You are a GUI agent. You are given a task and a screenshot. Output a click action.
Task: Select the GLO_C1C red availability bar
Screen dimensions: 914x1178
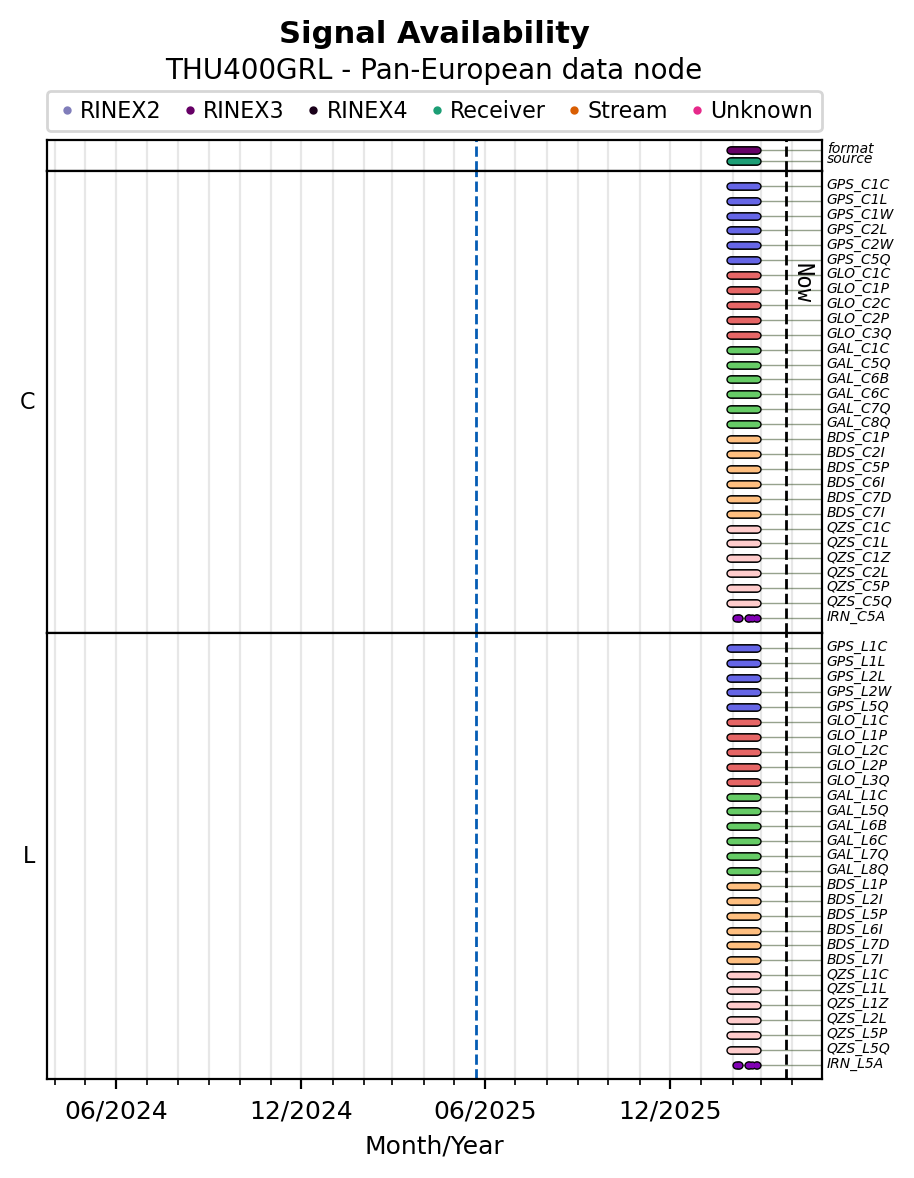pos(743,275)
